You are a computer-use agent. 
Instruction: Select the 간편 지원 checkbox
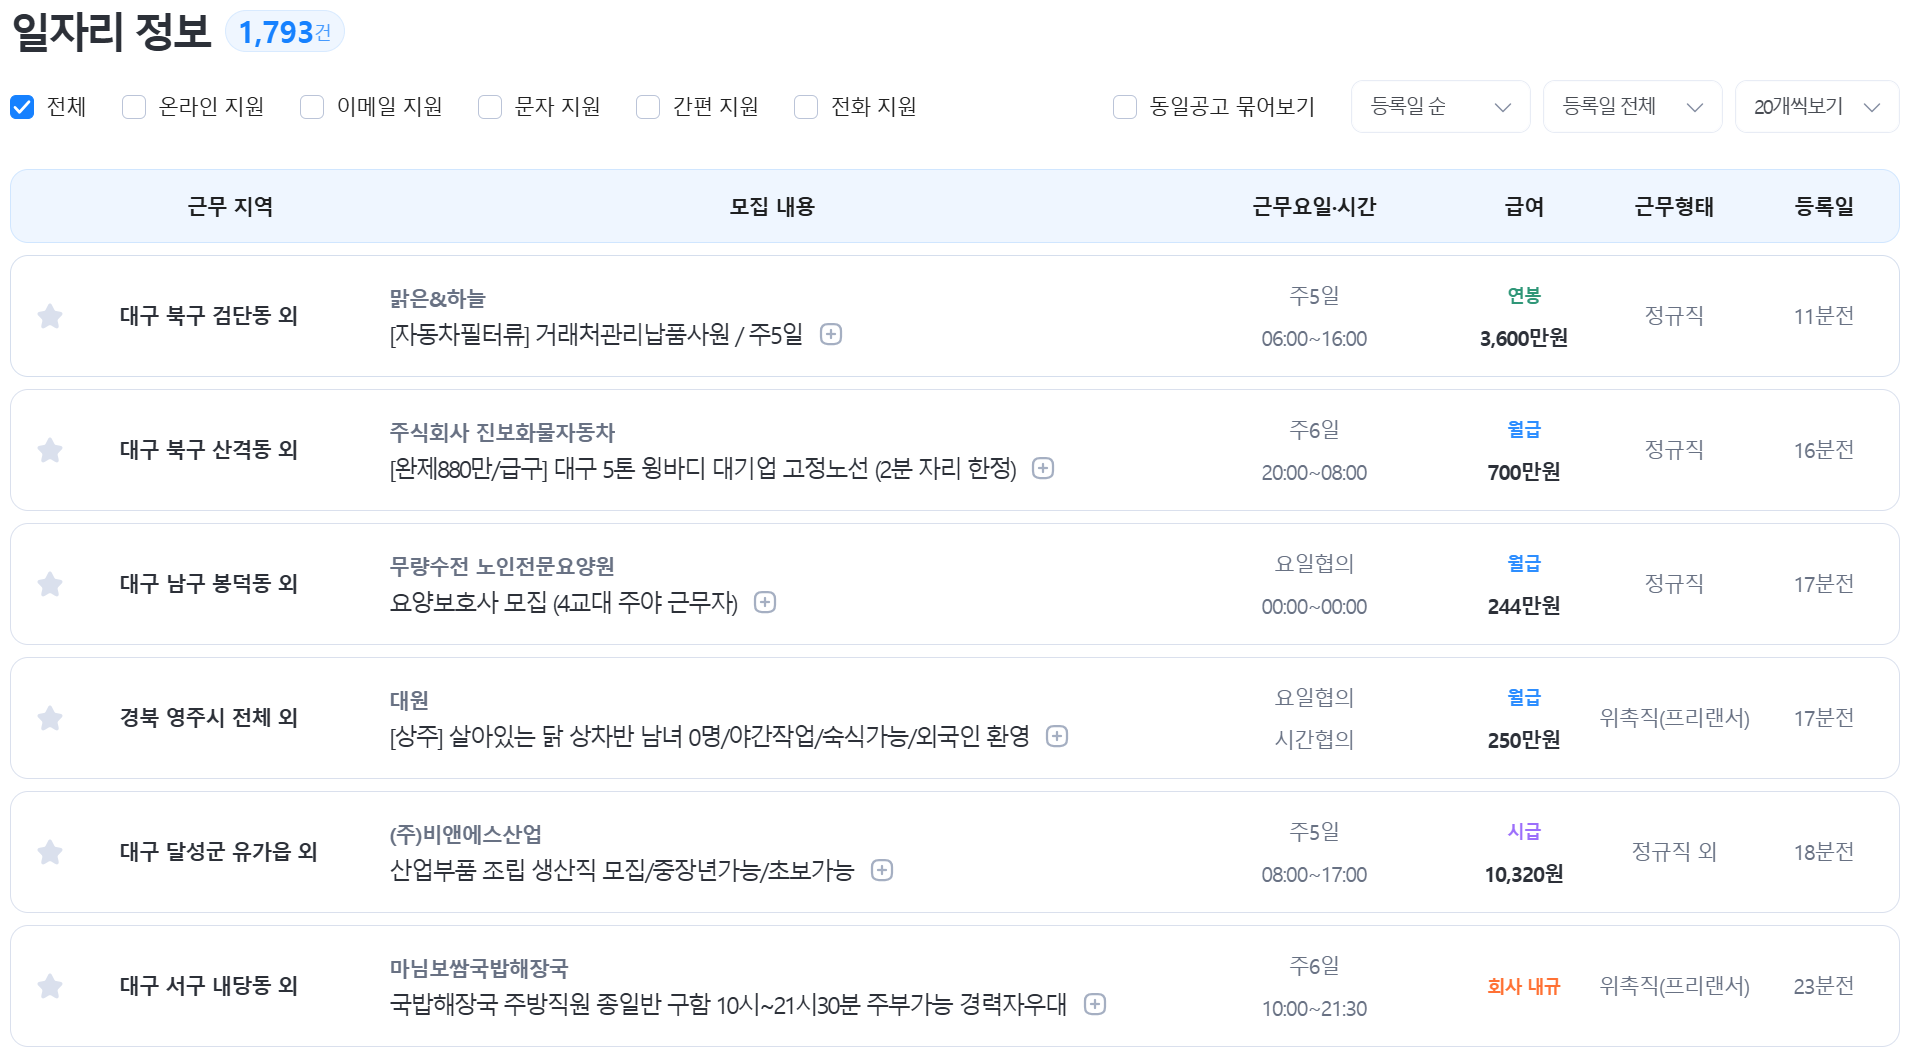click(648, 107)
